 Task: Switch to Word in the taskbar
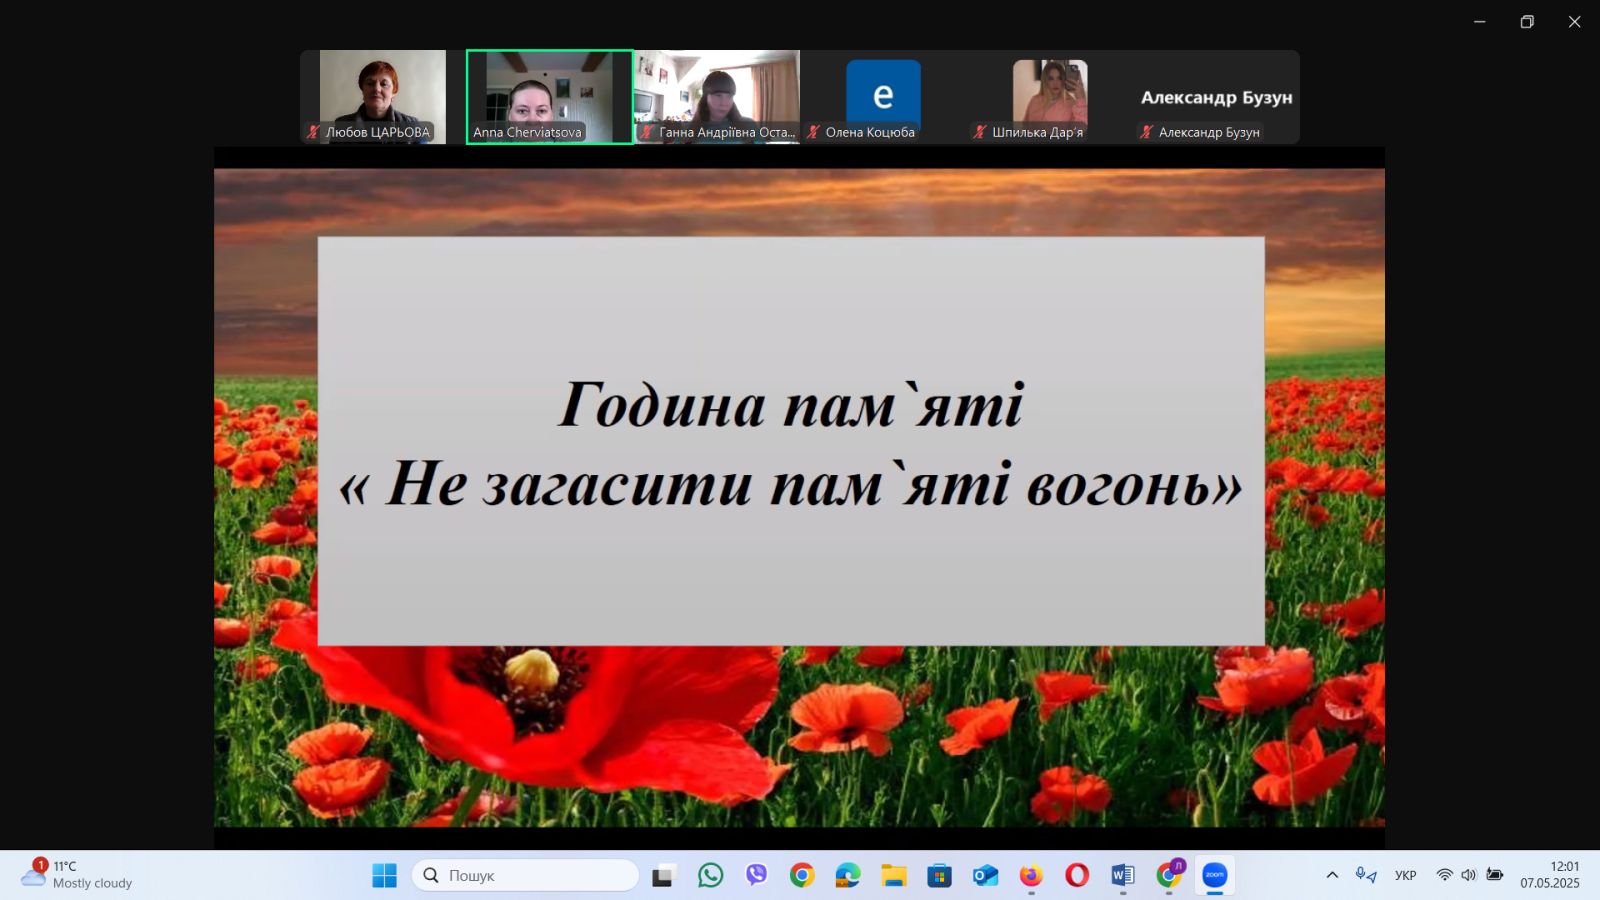click(x=1122, y=876)
